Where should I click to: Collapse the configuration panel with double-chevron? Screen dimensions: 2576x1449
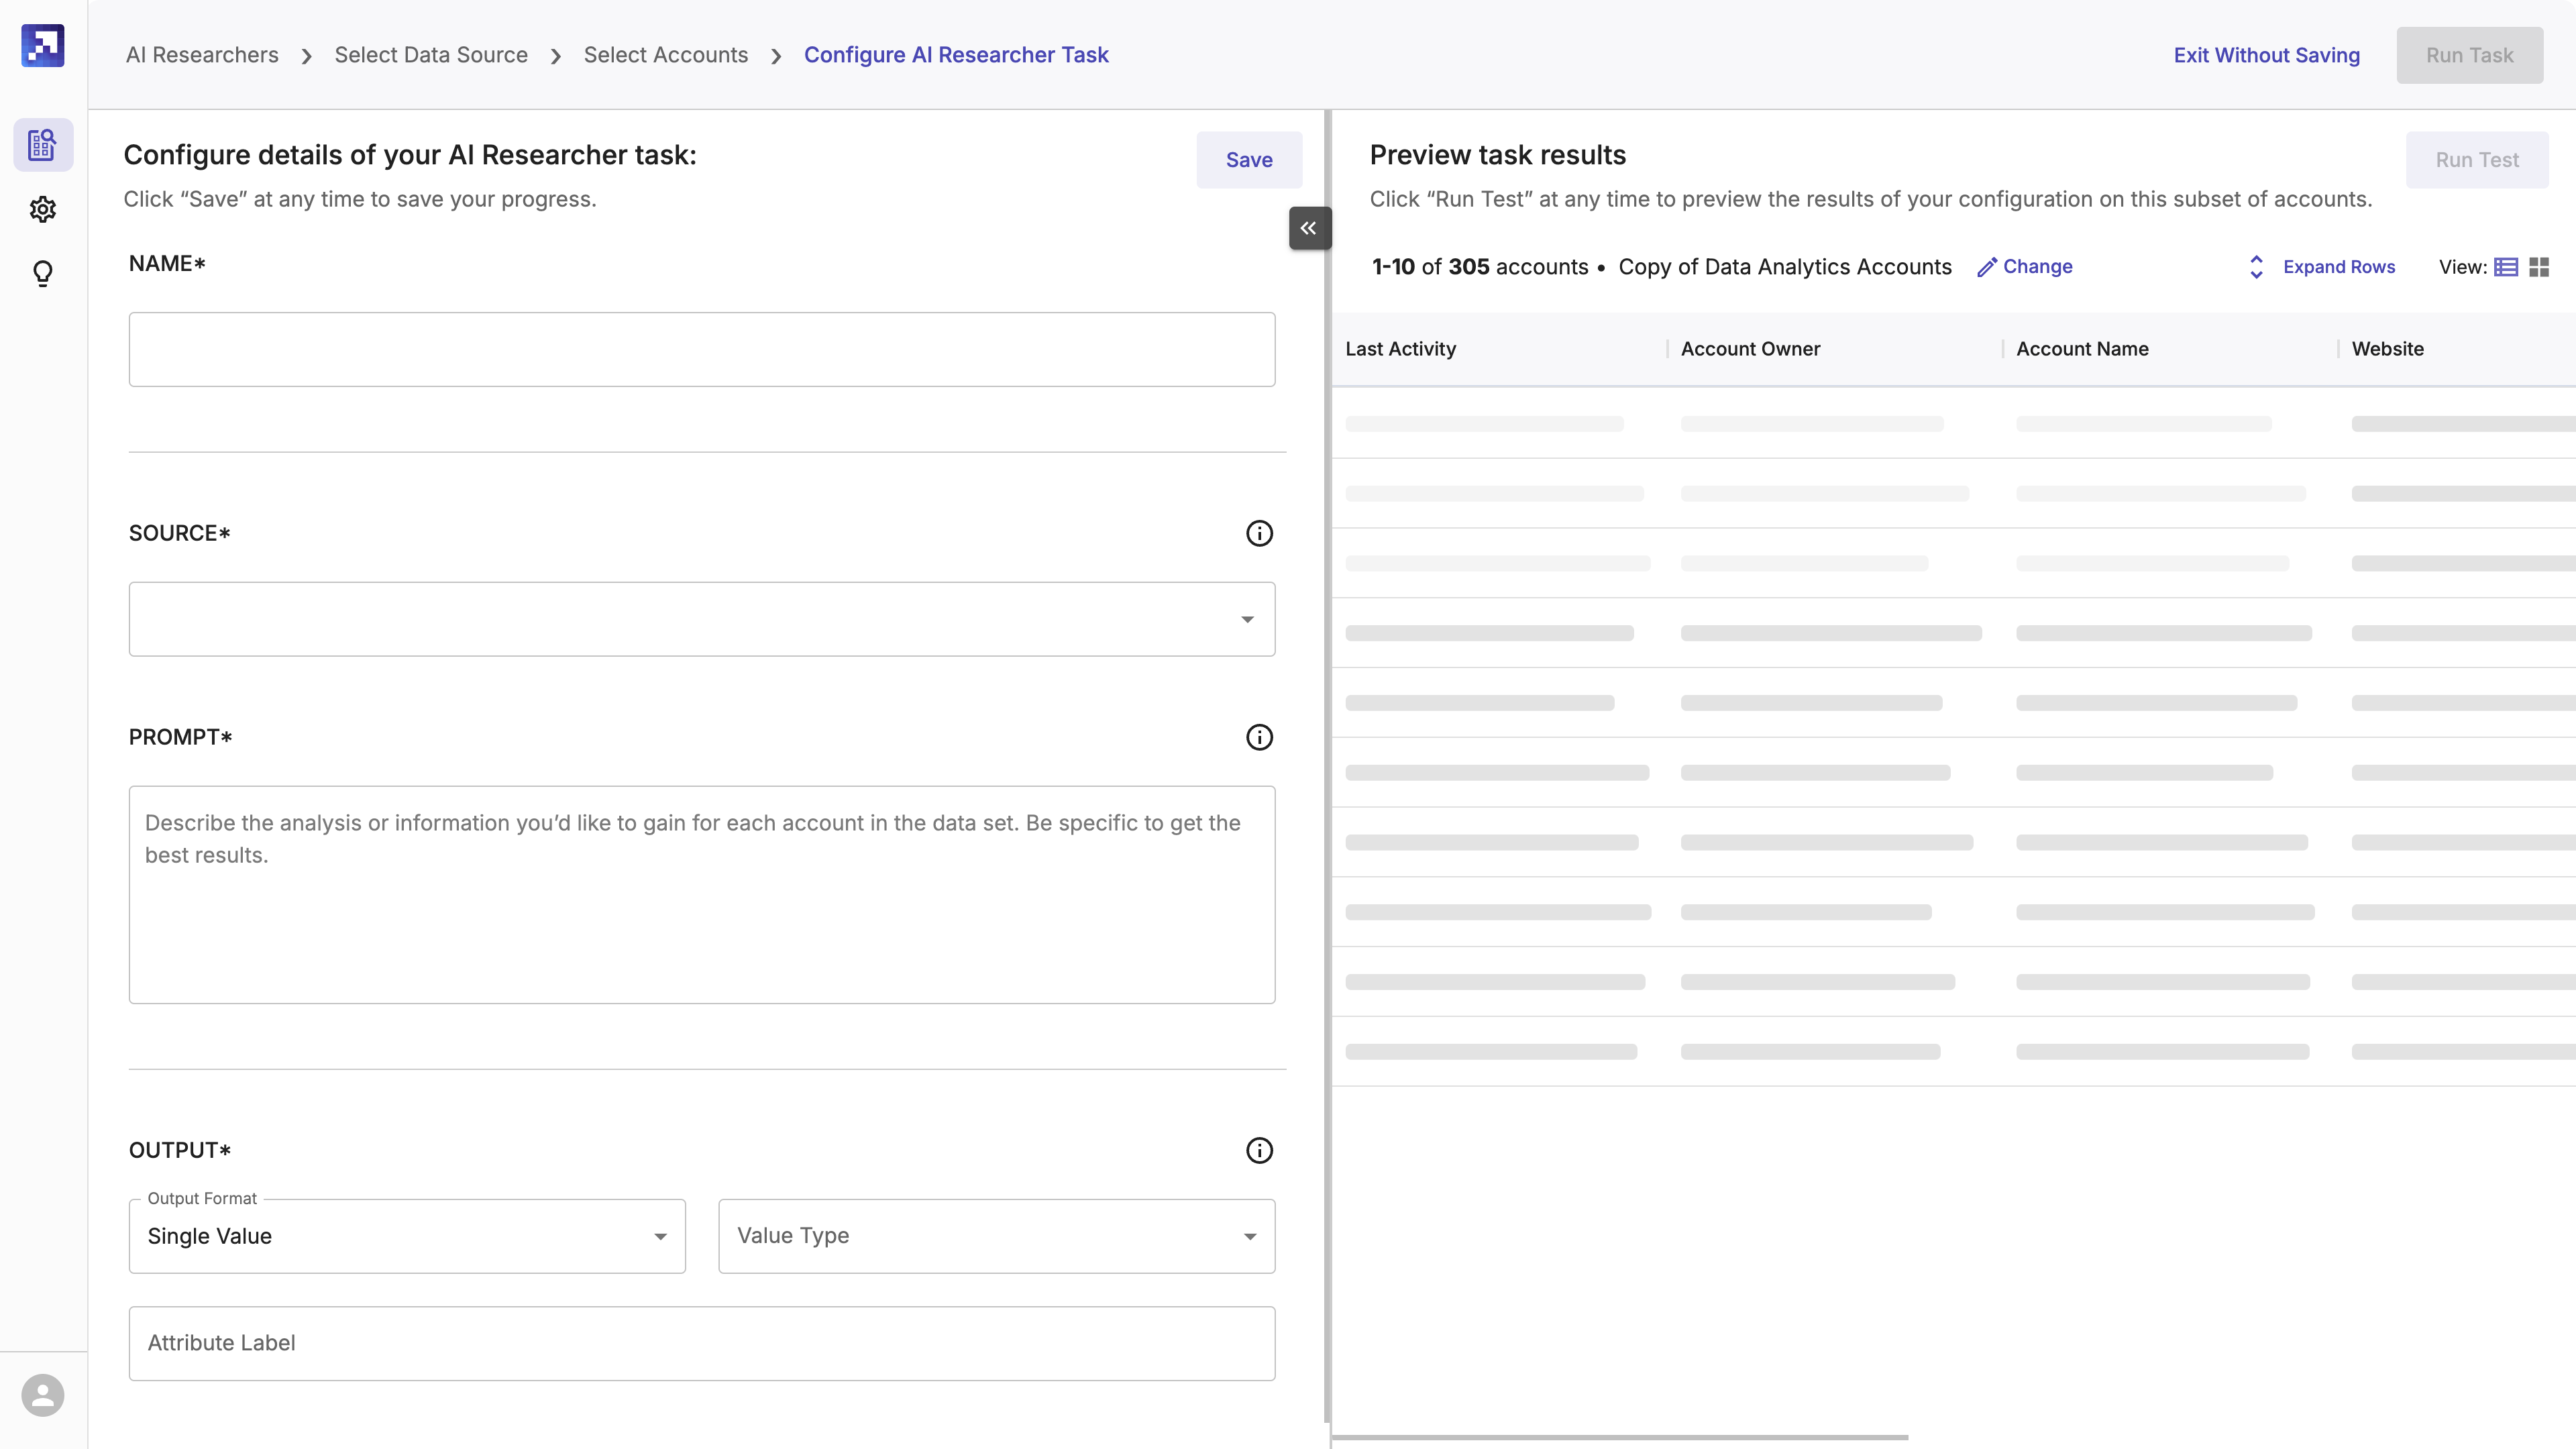[1309, 228]
